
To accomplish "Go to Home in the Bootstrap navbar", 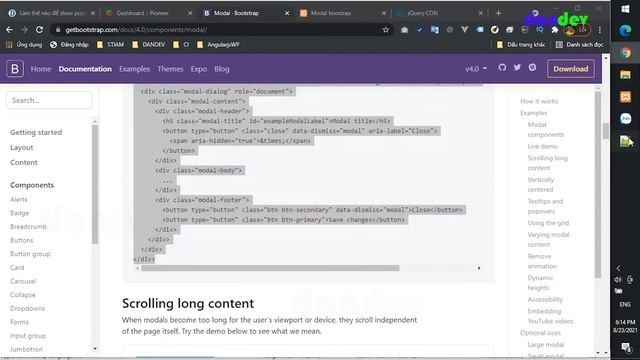I will pyautogui.click(x=41, y=69).
